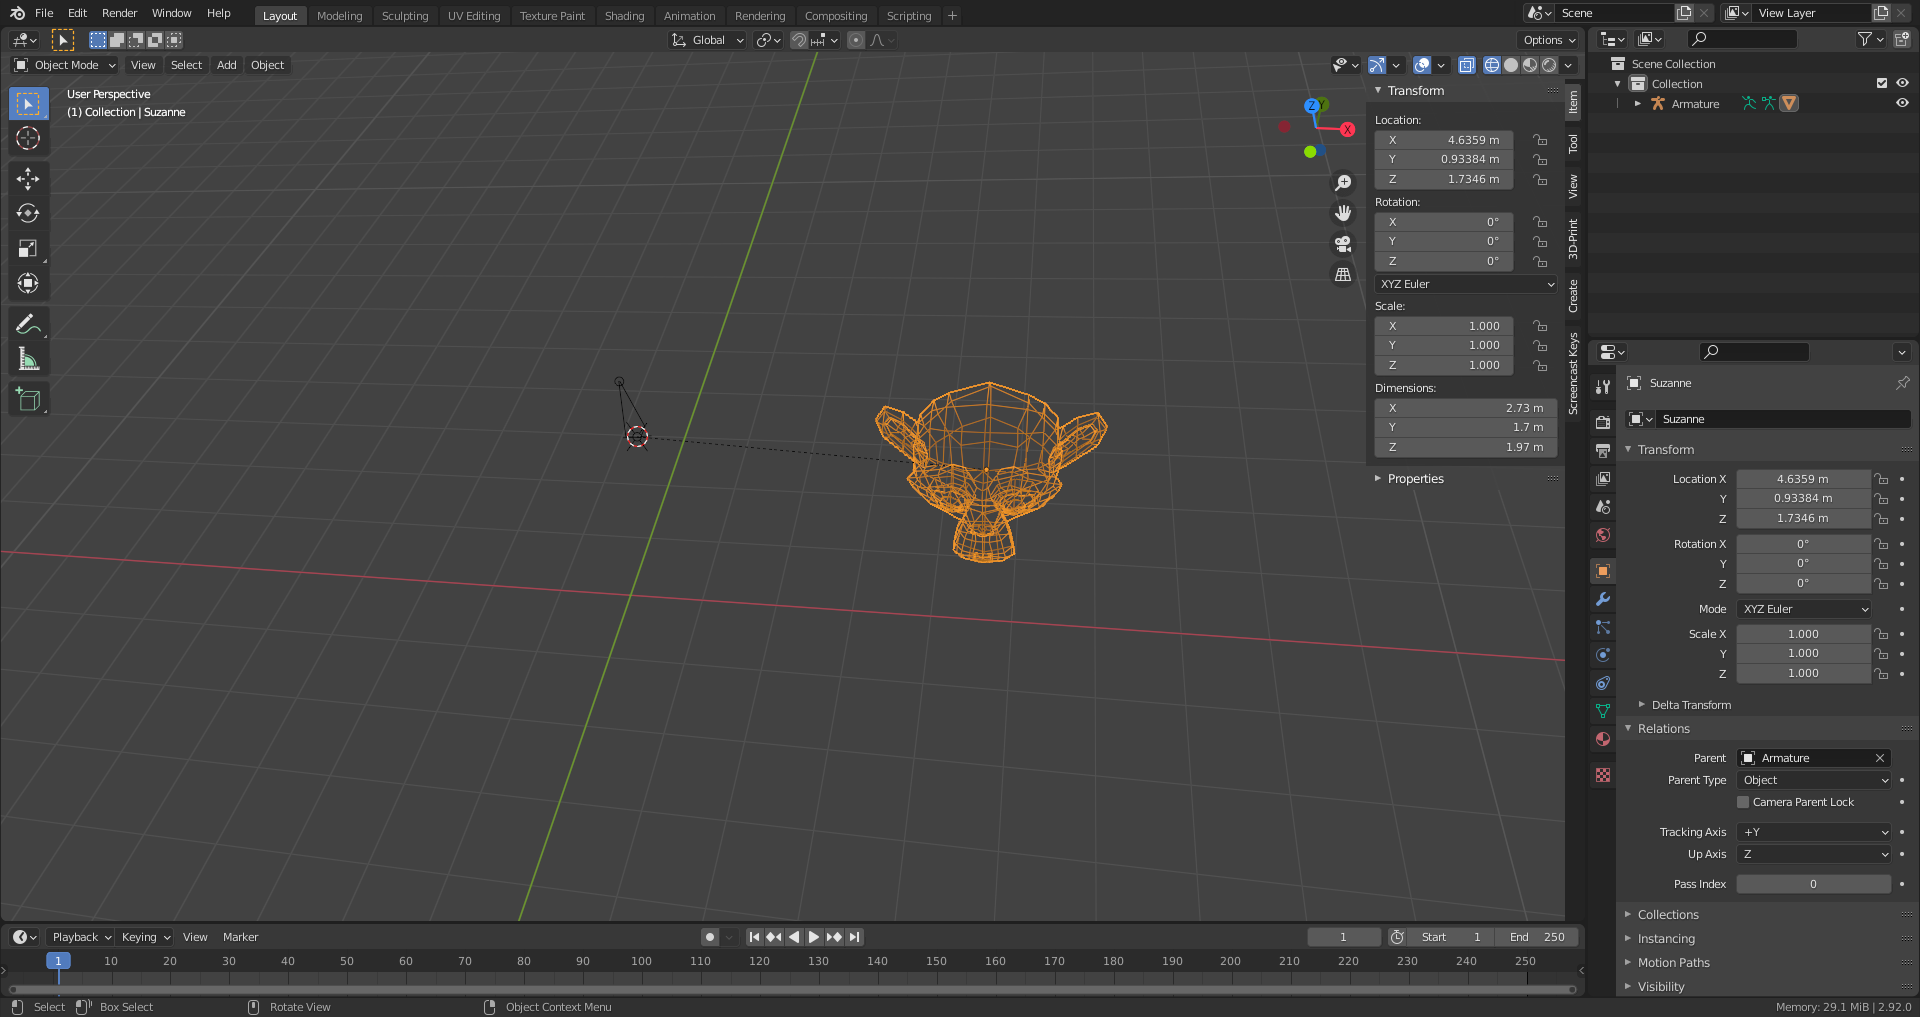Open the Options popover button
Viewport: 1920px width, 1017px height.
point(1549,40)
